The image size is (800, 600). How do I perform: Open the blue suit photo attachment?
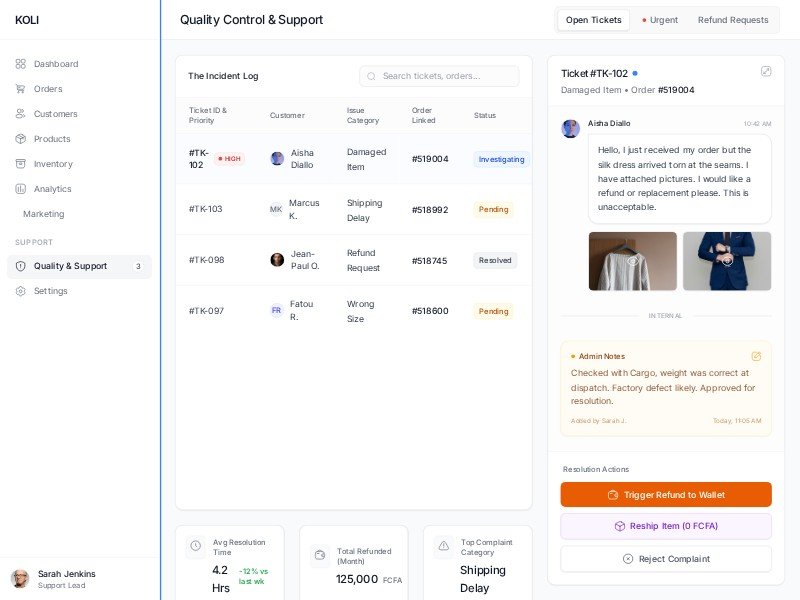[727, 261]
